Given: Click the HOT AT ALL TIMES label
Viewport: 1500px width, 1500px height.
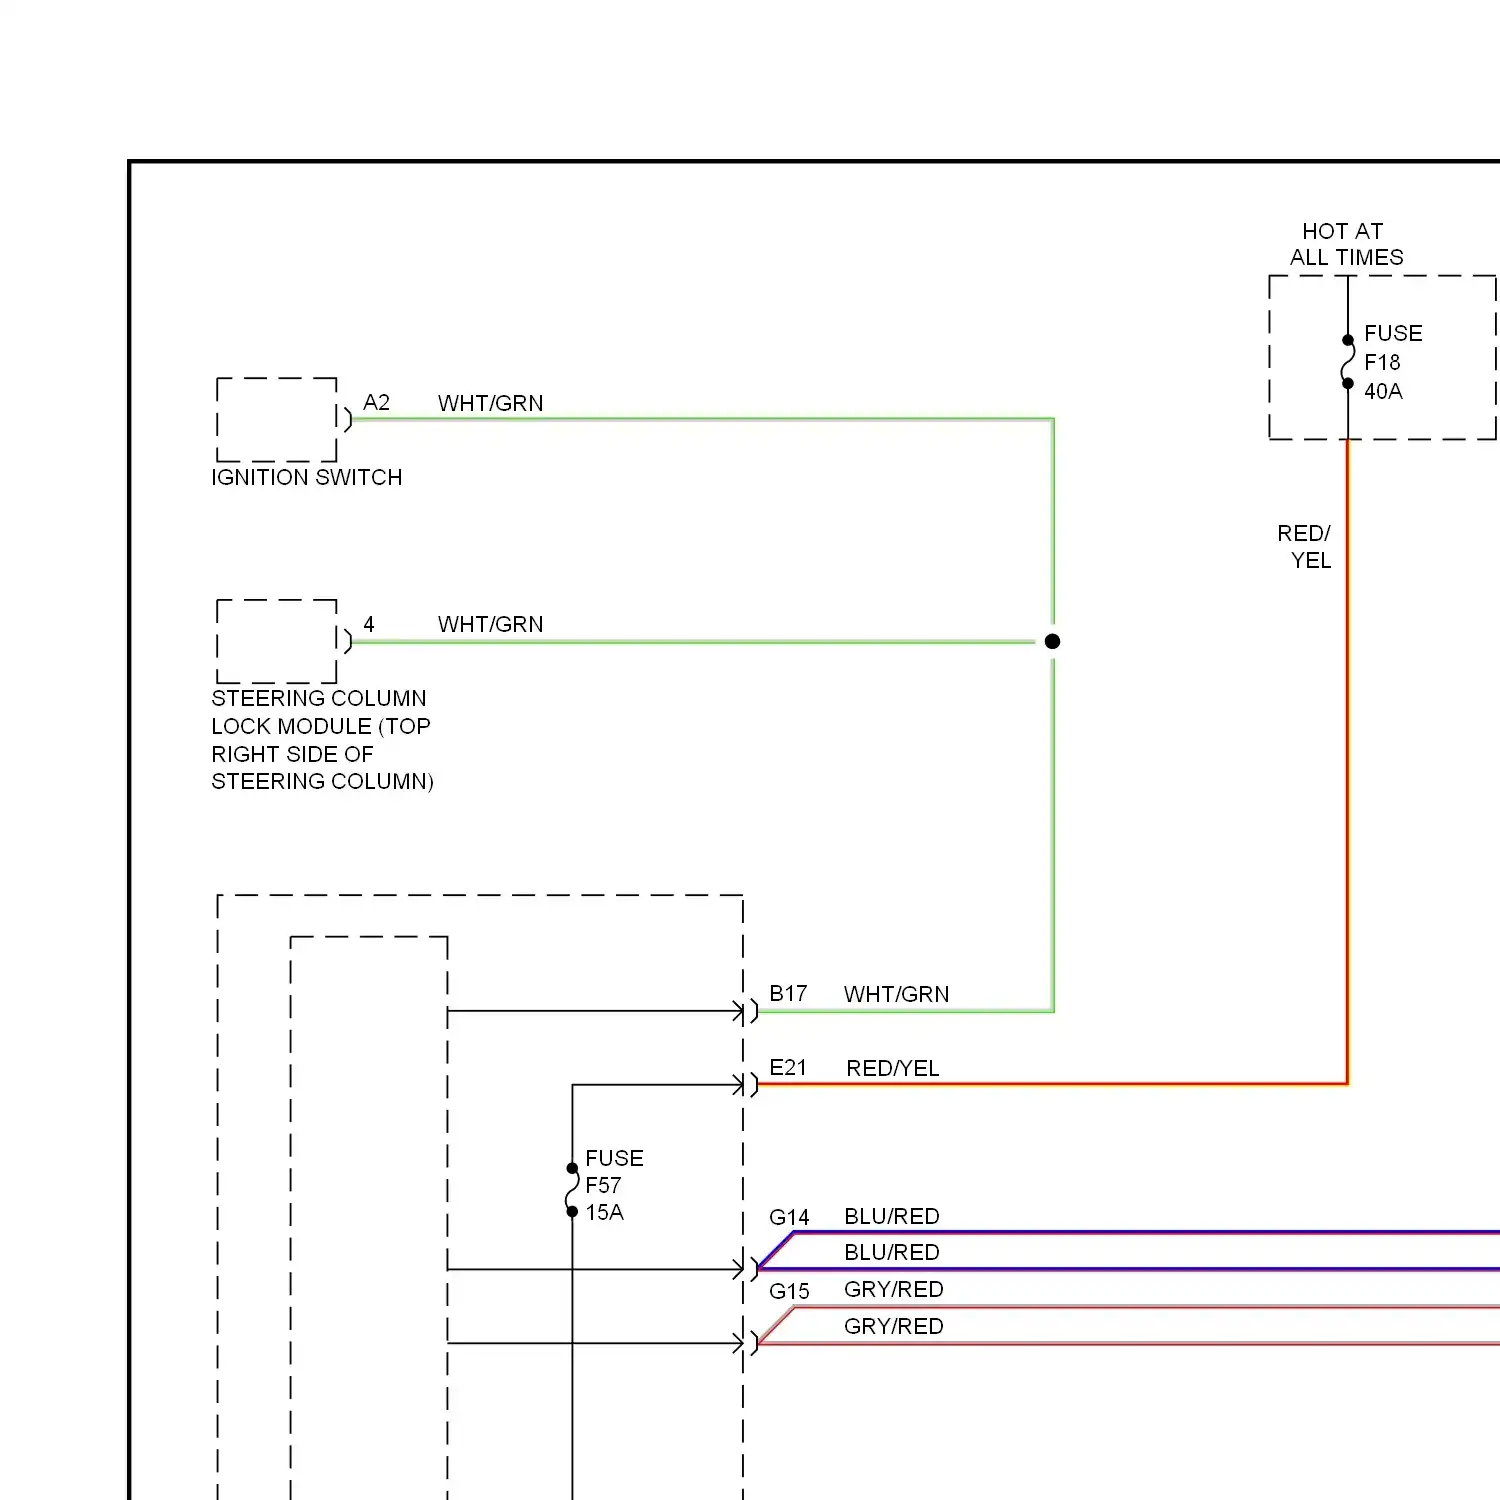Looking at the screenshot, I should 1346,245.
